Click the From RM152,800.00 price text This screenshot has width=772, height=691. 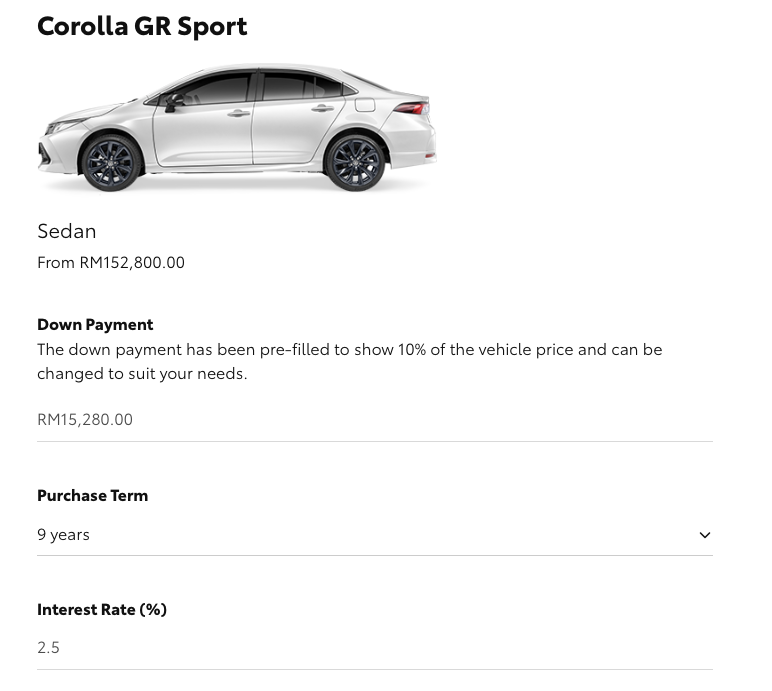pyautogui.click(x=111, y=262)
